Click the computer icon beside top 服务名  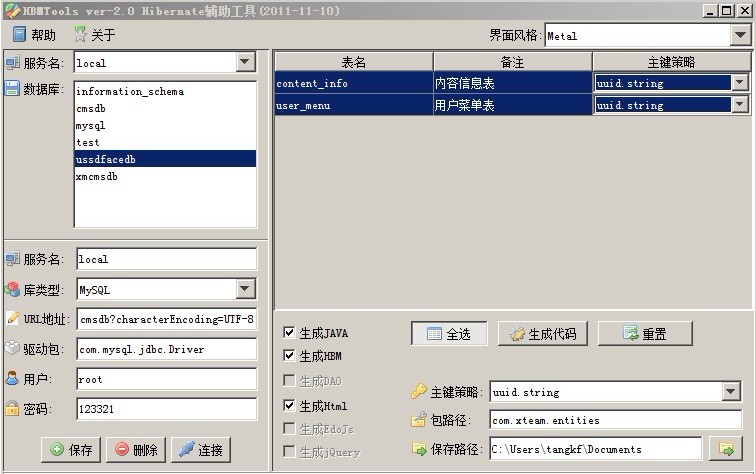(x=12, y=62)
